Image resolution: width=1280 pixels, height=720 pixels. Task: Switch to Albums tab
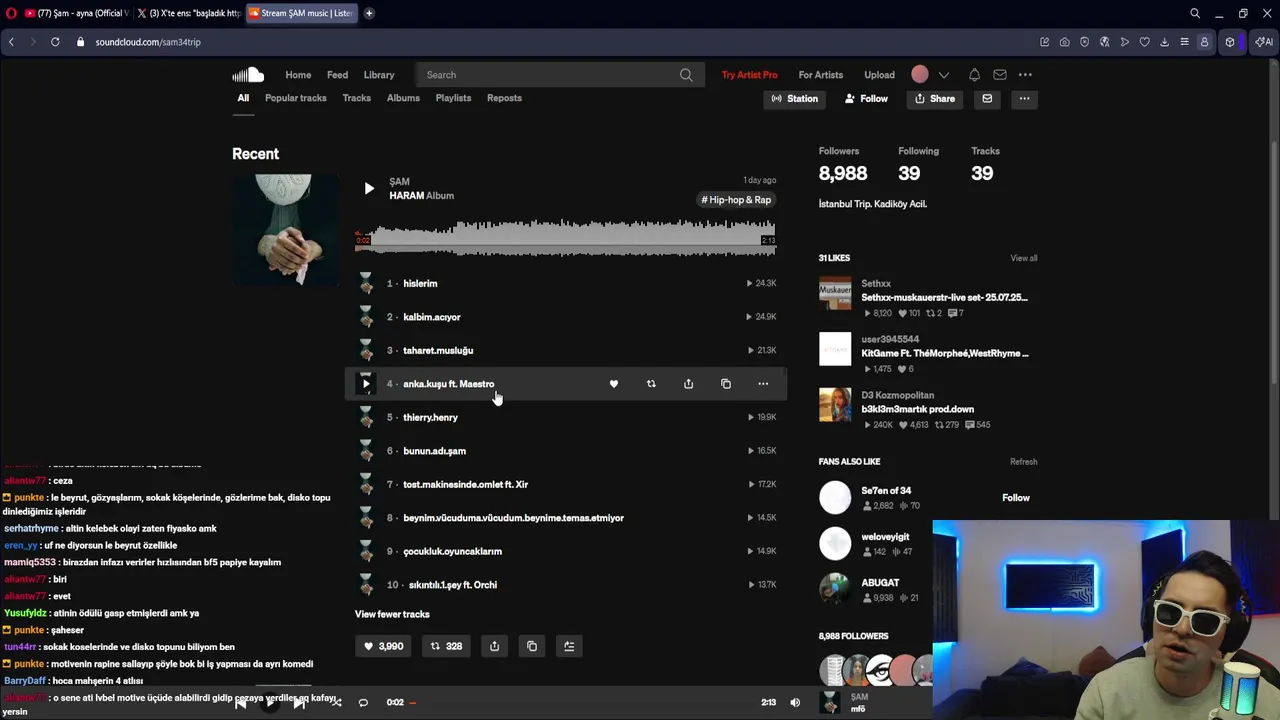pyautogui.click(x=403, y=98)
